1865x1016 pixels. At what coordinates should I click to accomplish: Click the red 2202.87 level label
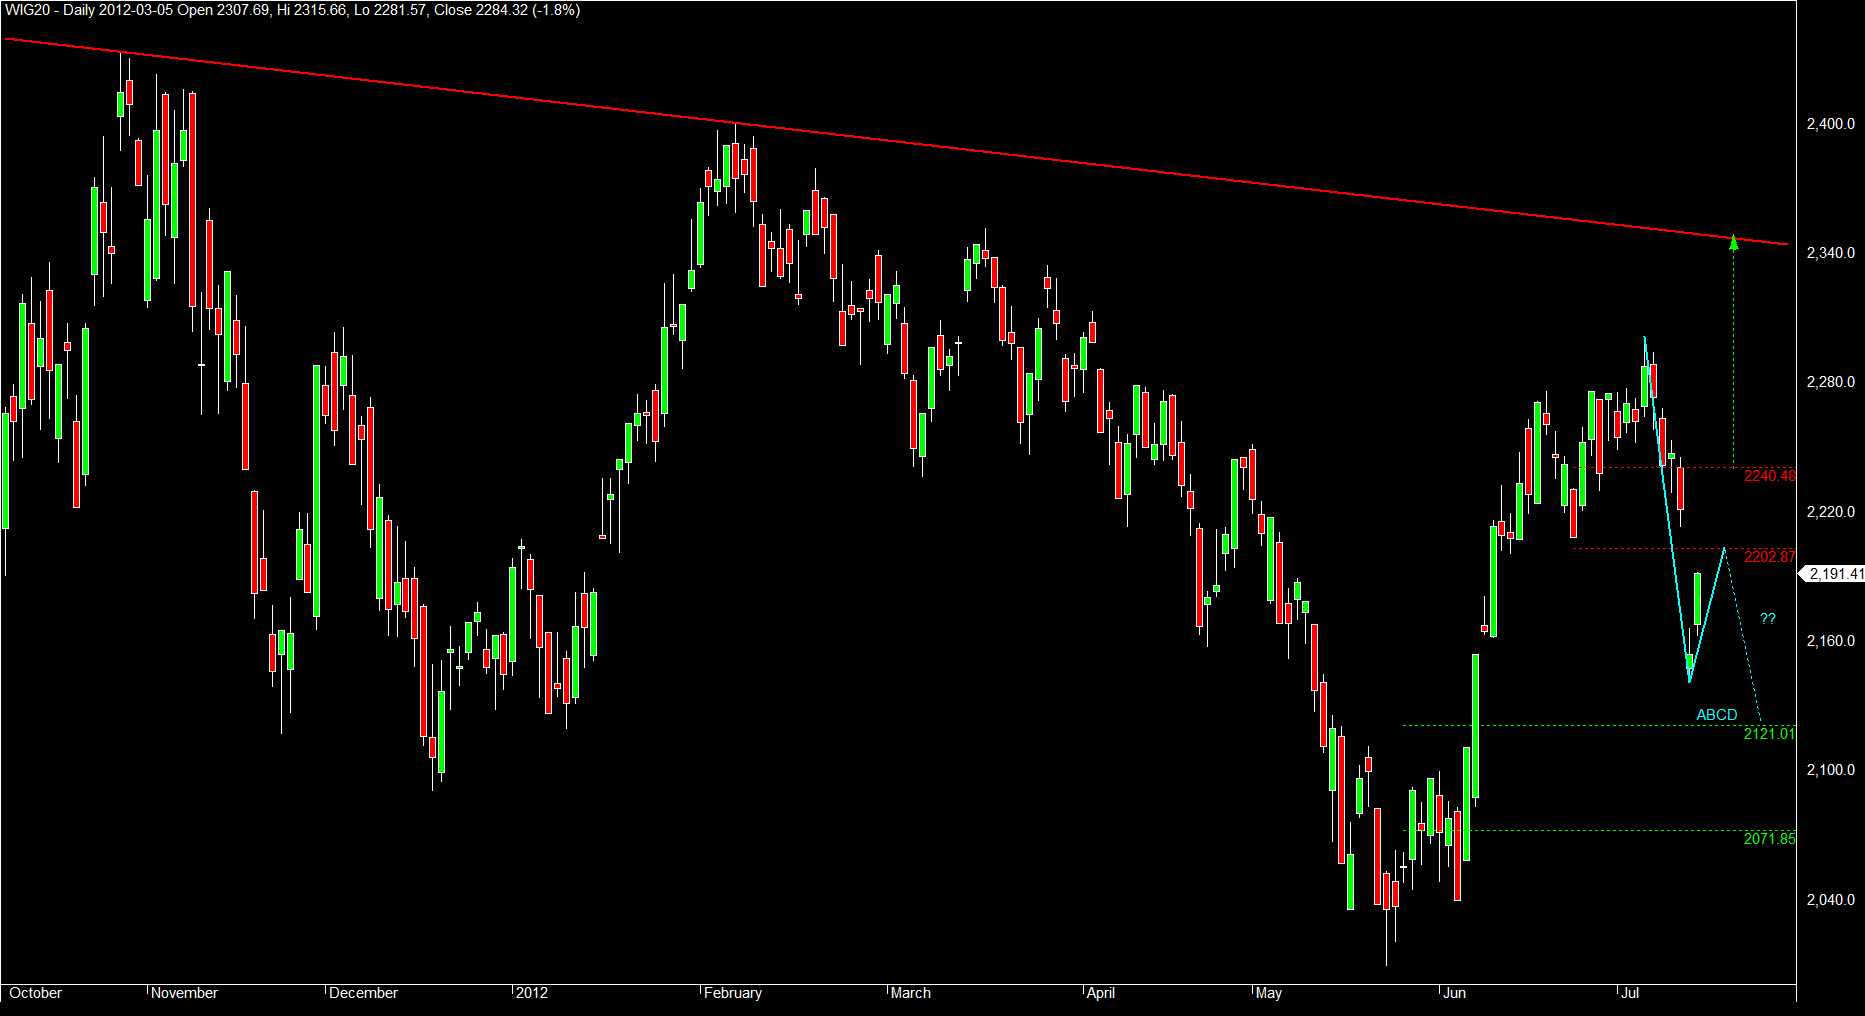pyautogui.click(x=1770, y=556)
